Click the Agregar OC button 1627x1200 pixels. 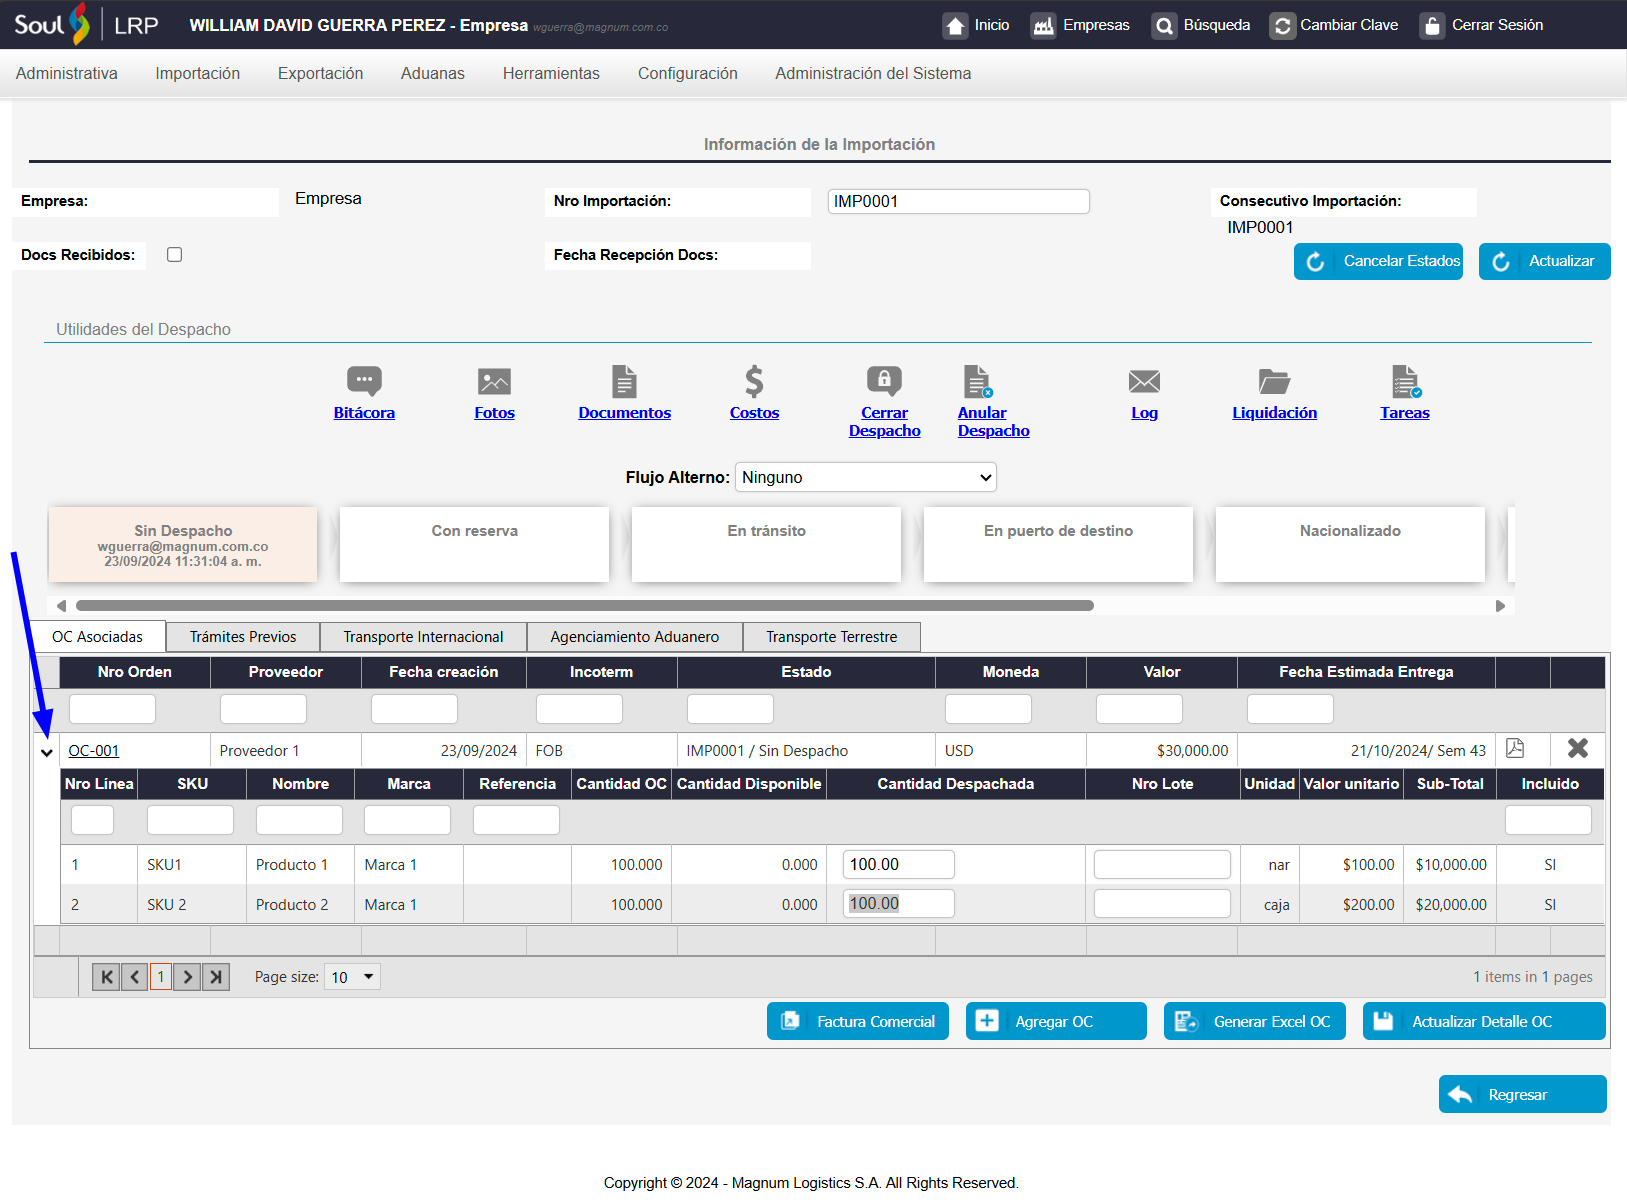[x=1055, y=1021]
